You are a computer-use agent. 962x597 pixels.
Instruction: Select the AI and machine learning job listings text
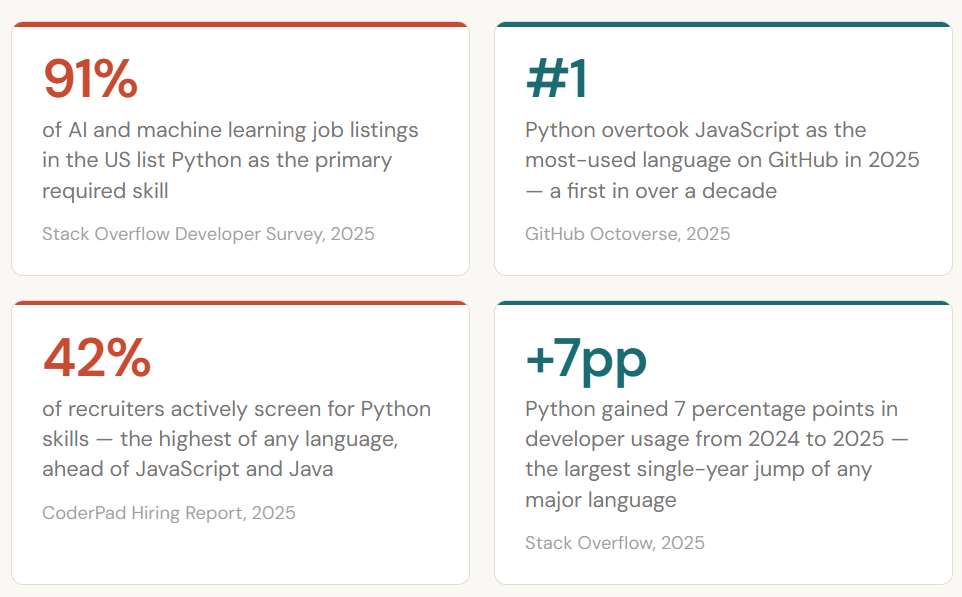[230, 160]
